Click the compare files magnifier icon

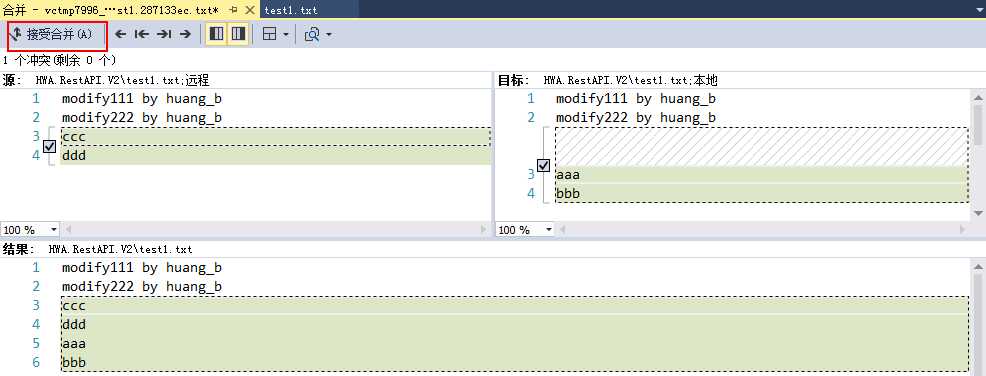(313, 35)
